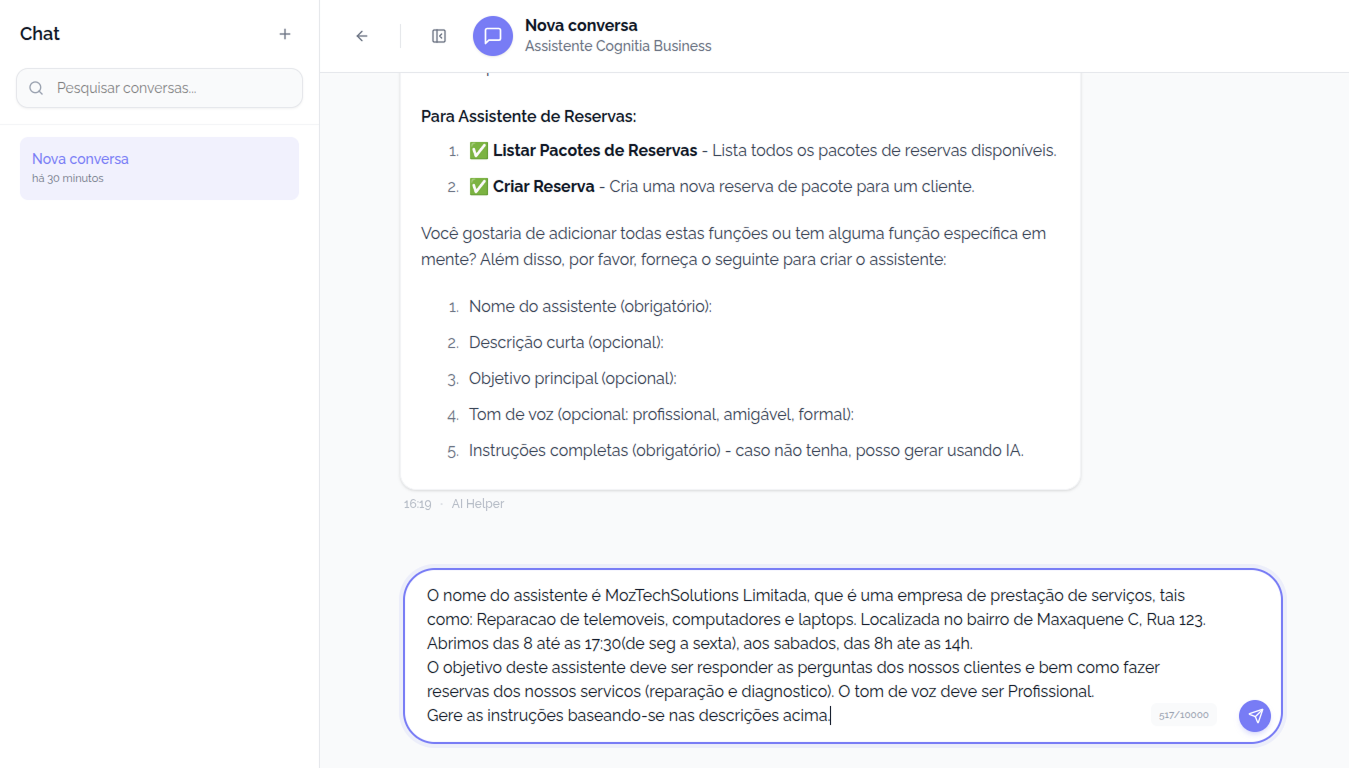This screenshot has height=768, width=1349.
Task: Click the Instruções completas list item
Action: click(x=745, y=451)
